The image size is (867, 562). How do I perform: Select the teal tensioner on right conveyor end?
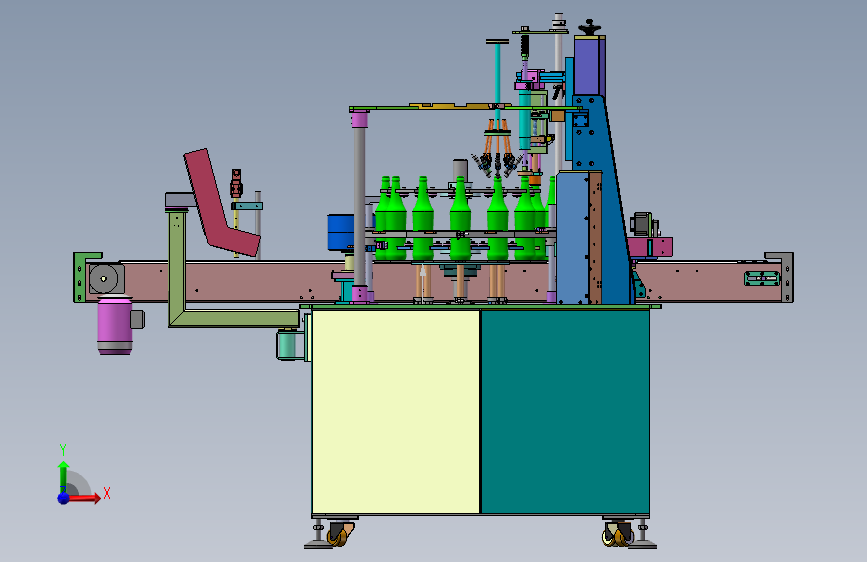pyautogui.click(x=762, y=278)
